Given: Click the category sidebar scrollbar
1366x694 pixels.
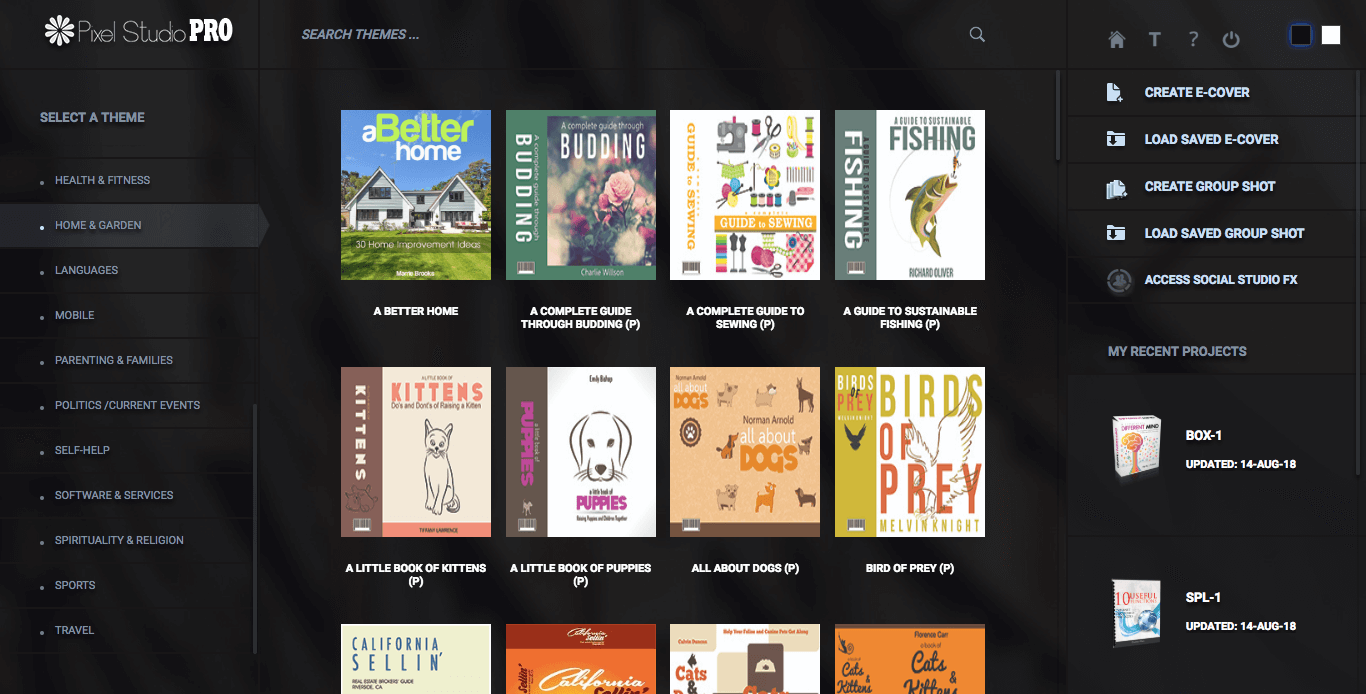Looking at the screenshot, I should click(x=255, y=528).
